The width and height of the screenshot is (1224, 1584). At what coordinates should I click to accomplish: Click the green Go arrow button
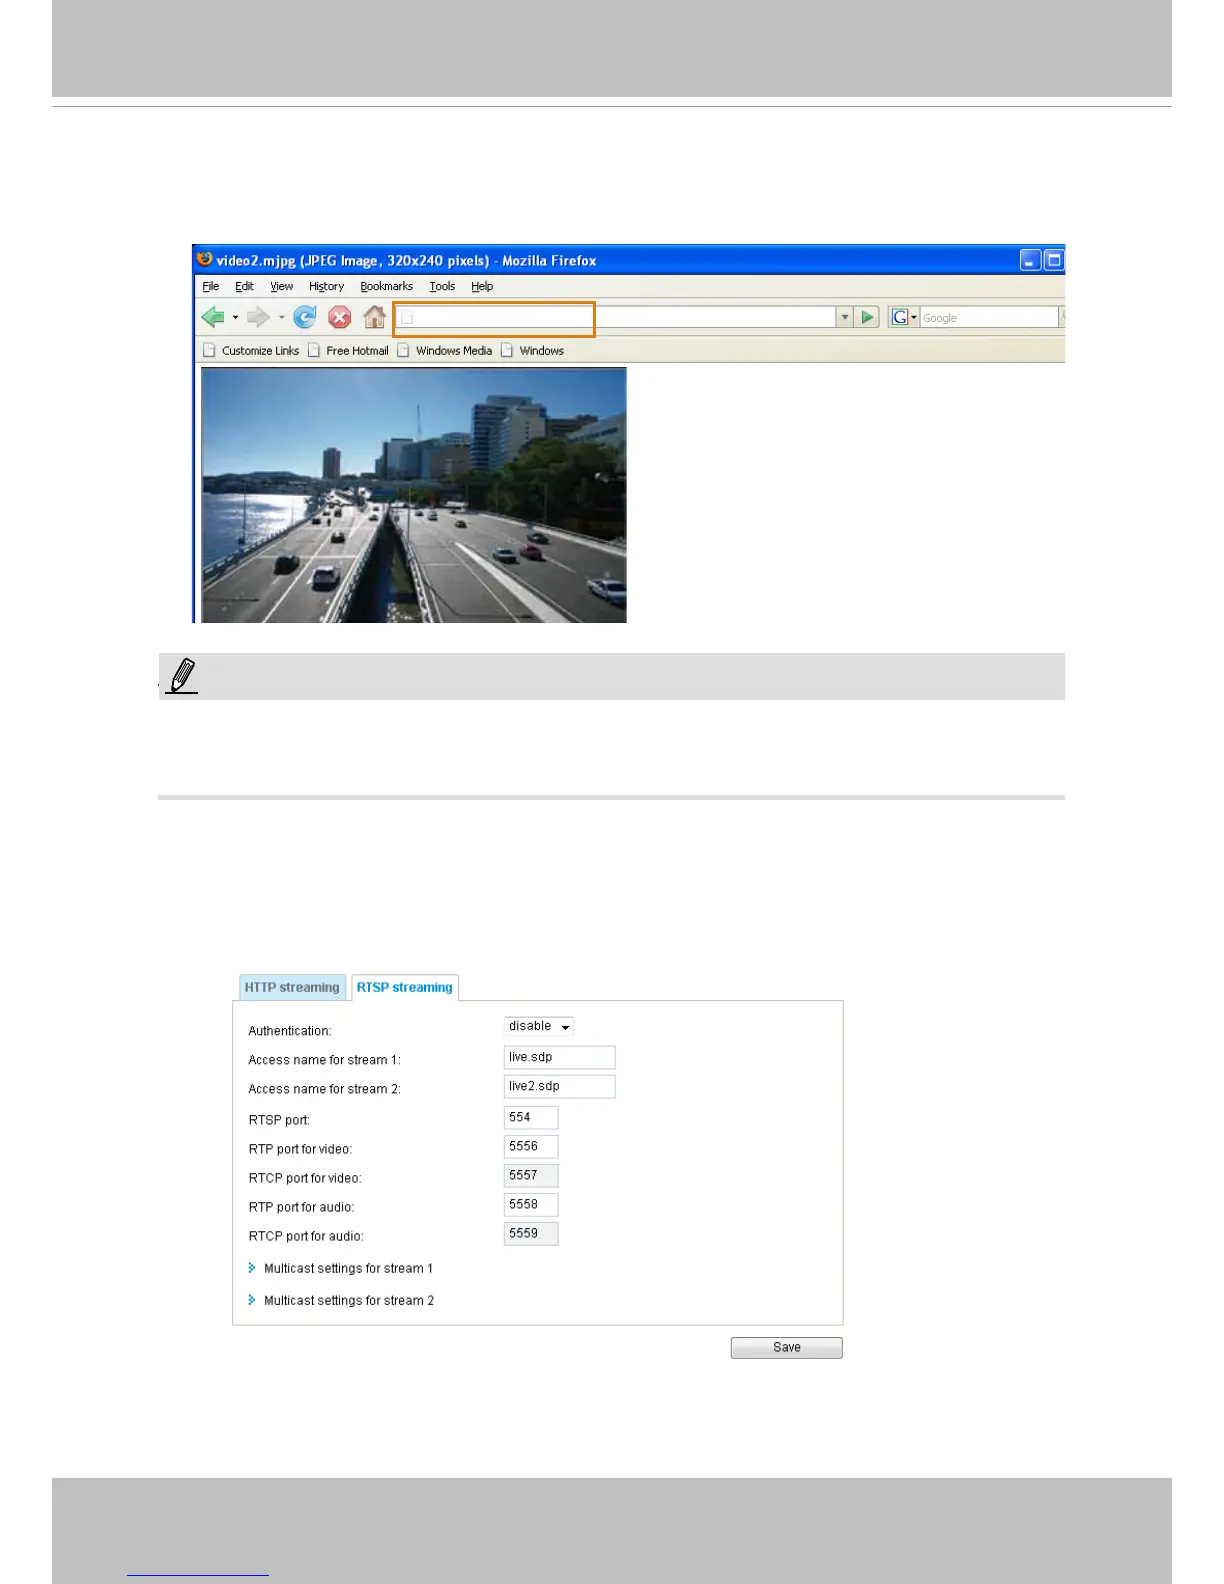[x=868, y=317]
